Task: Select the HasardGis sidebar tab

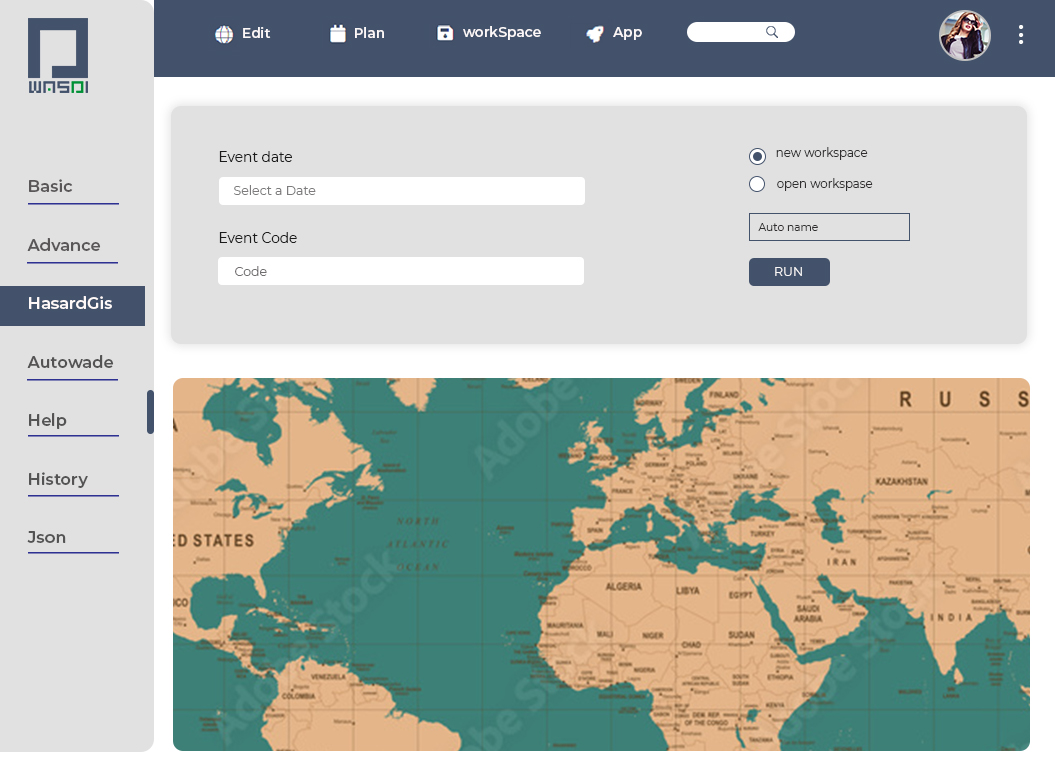Action: tap(72, 306)
